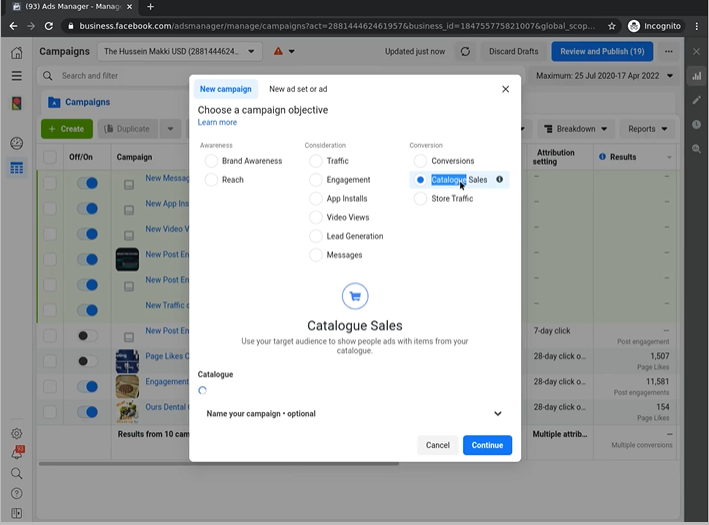Click the Catalogue Sales info icon
The width and height of the screenshot is (709, 525).
coord(500,180)
